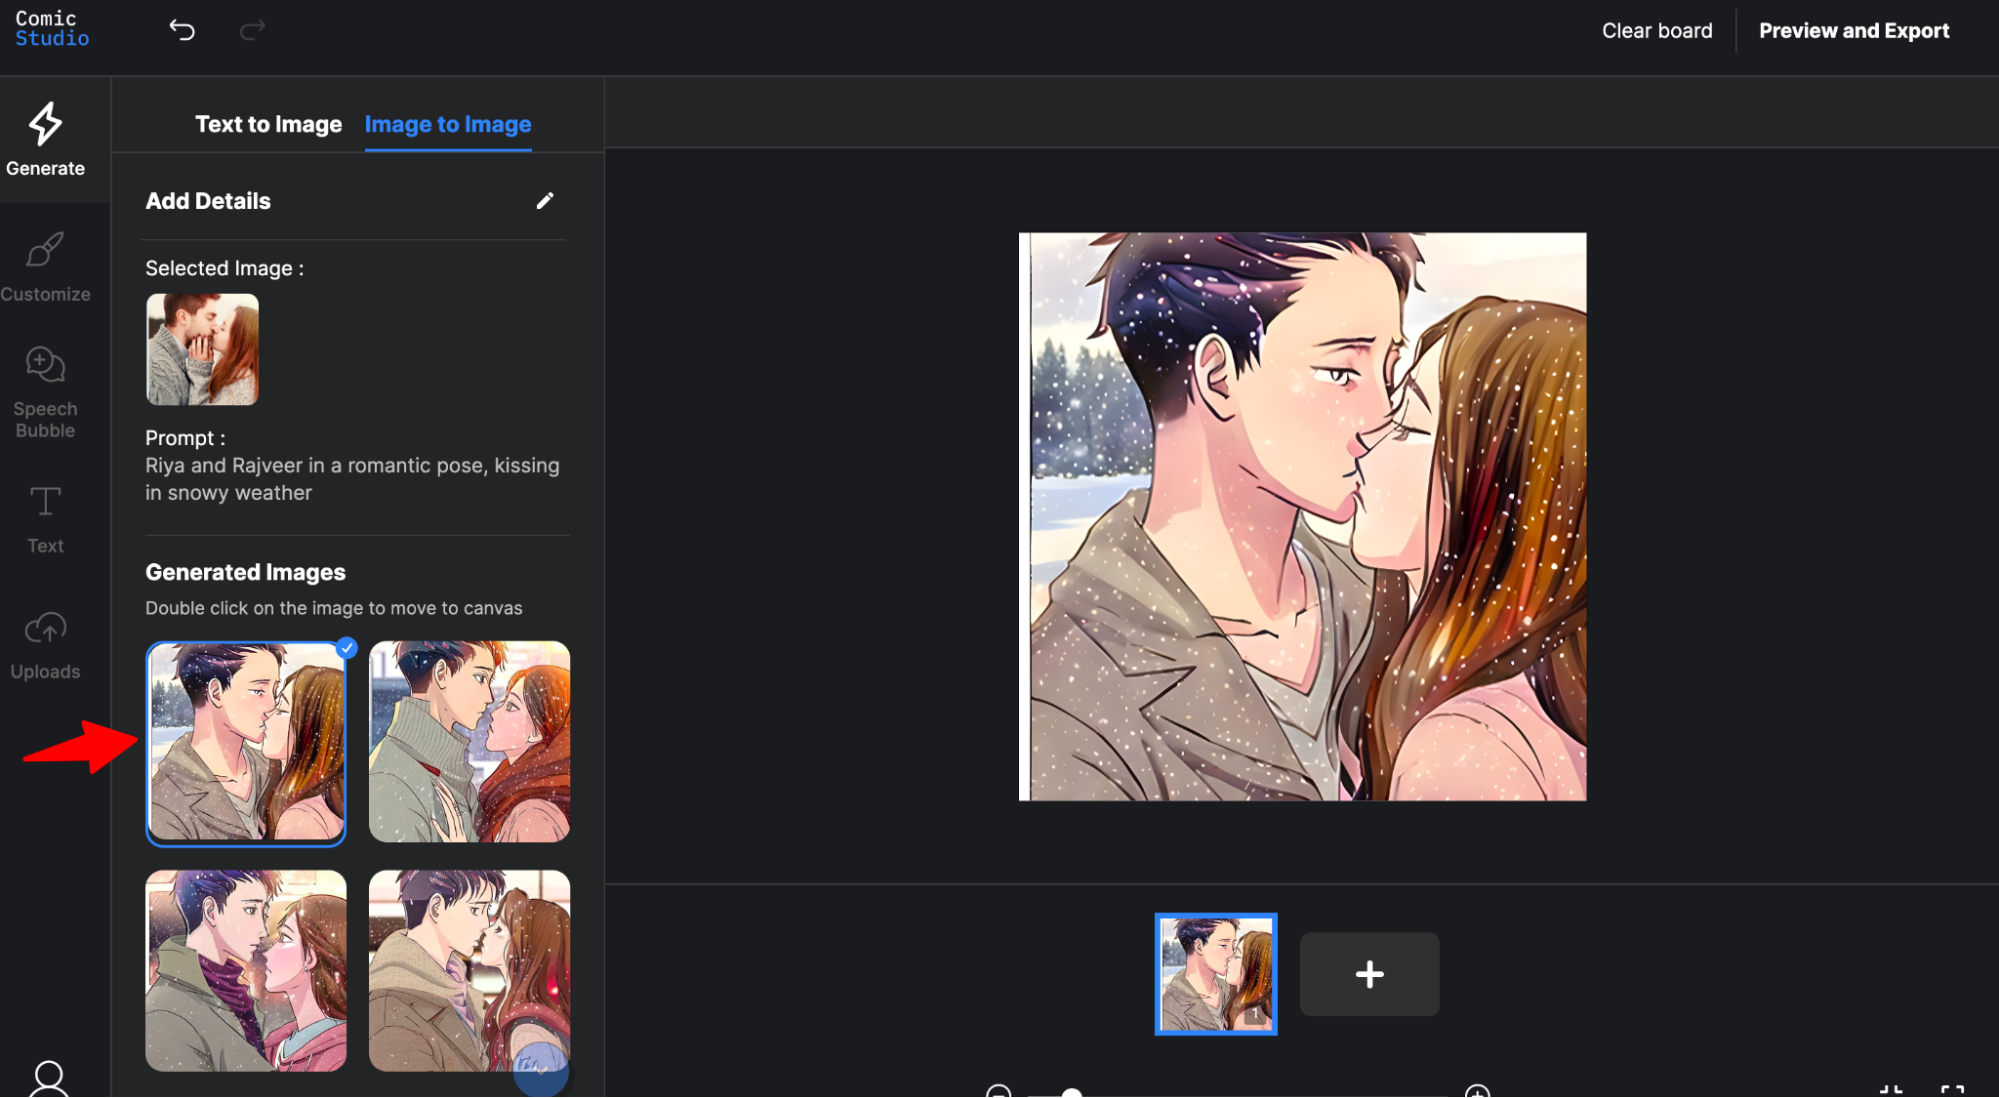The height and width of the screenshot is (1098, 1999).
Task: Select the first generated kissing image
Action: 246,743
